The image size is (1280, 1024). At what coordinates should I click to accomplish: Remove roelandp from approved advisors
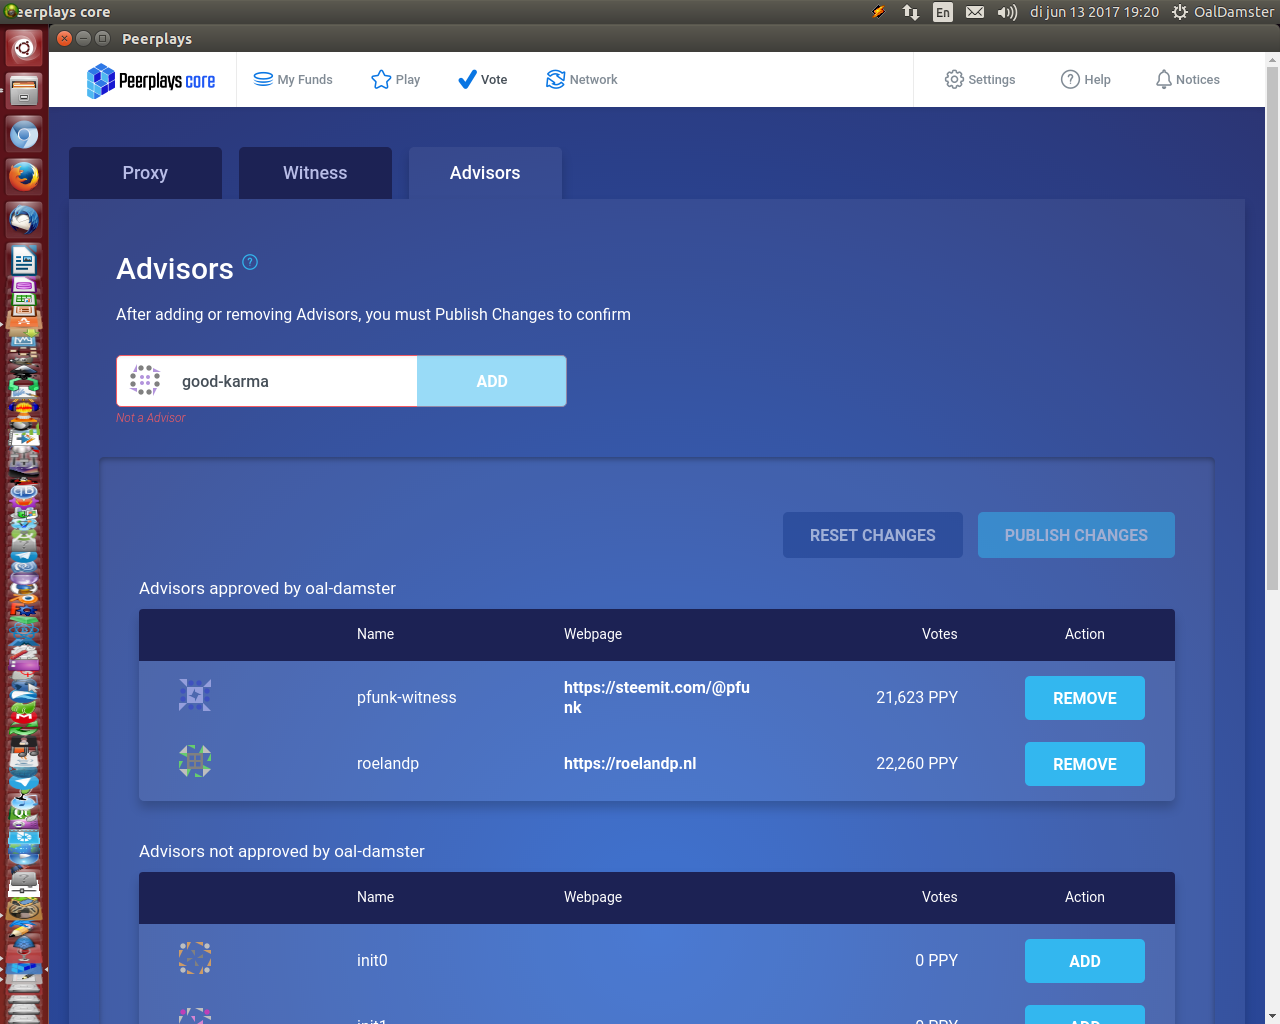coord(1085,764)
